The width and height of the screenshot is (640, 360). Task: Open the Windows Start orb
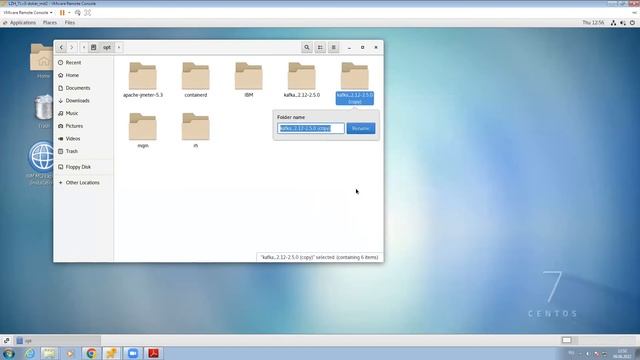(9, 353)
